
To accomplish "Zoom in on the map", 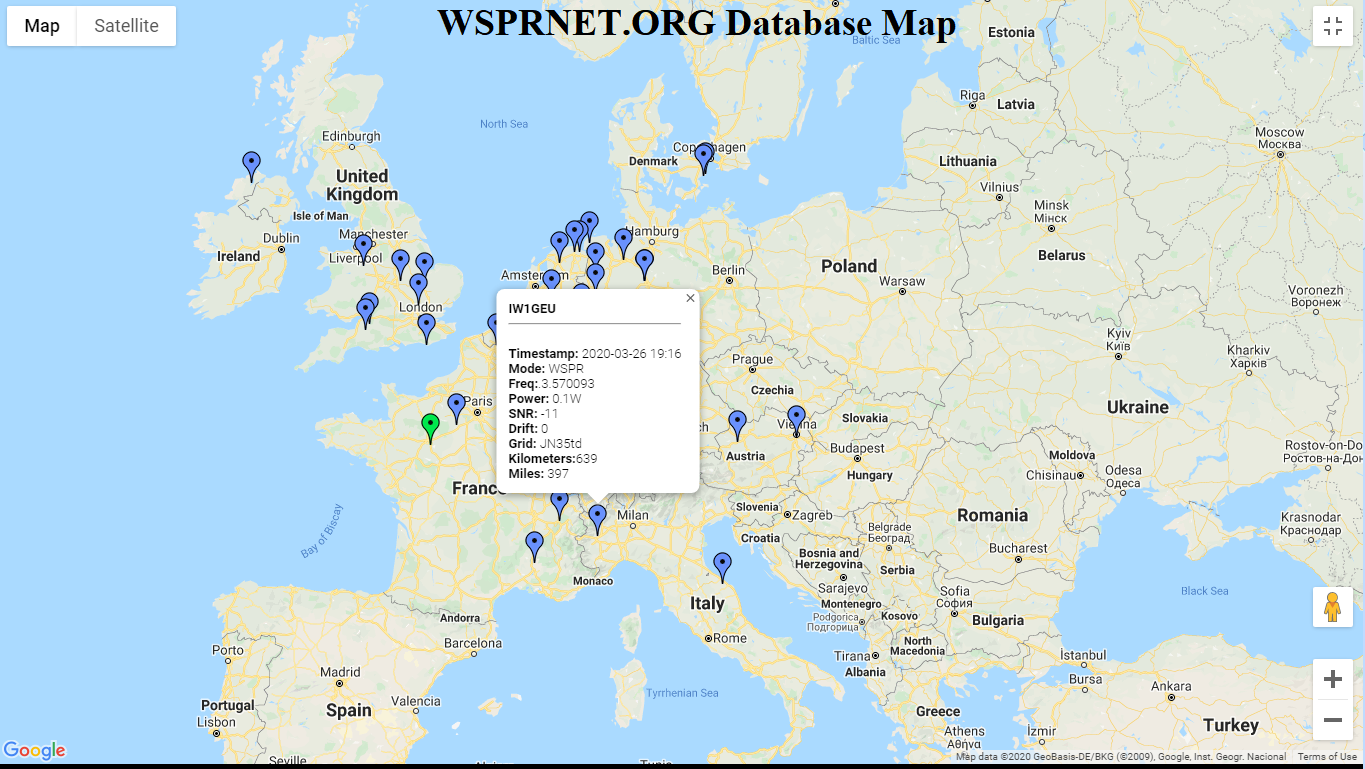I will point(1333,680).
